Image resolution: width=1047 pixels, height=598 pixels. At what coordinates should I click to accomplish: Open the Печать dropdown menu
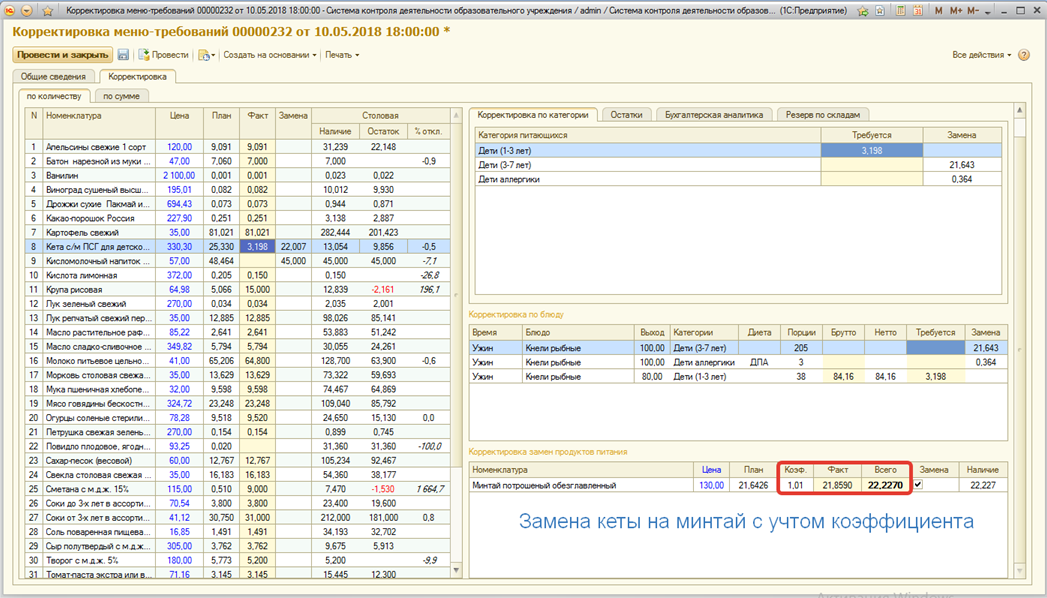point(342,55)
